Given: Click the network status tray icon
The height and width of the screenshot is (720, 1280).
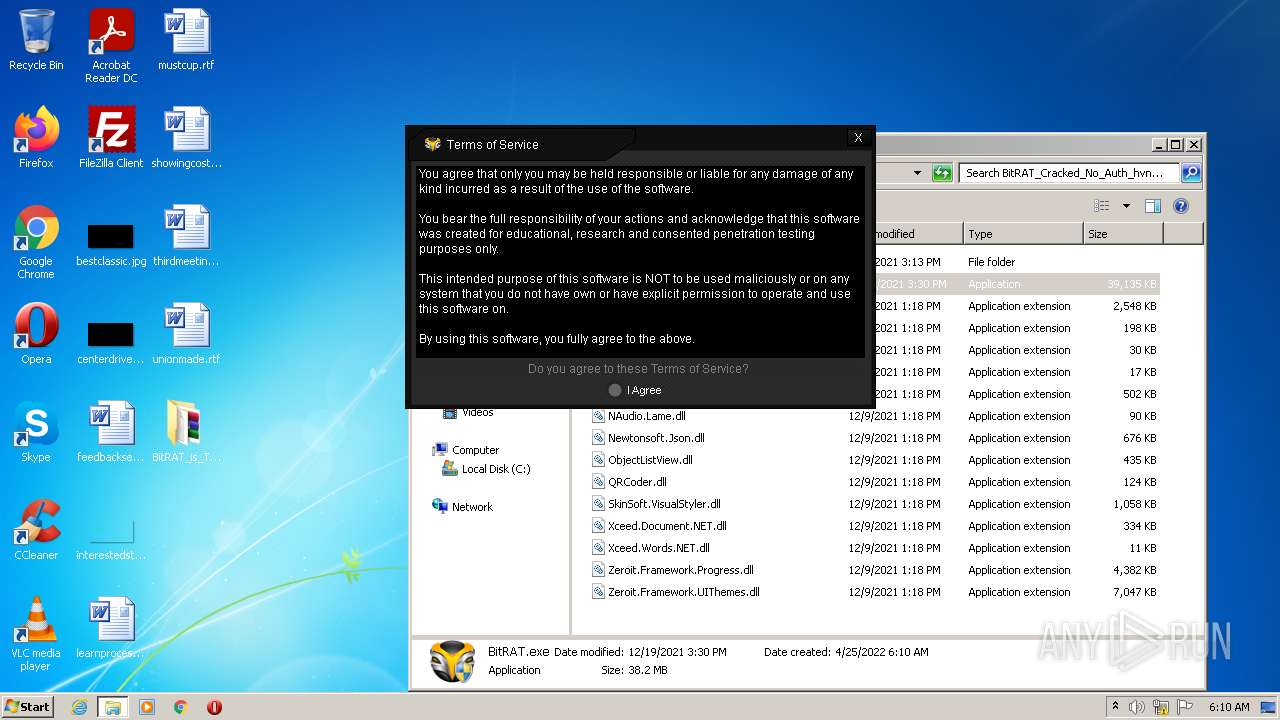Looking at the screenshot, I should pos(1161,707).
